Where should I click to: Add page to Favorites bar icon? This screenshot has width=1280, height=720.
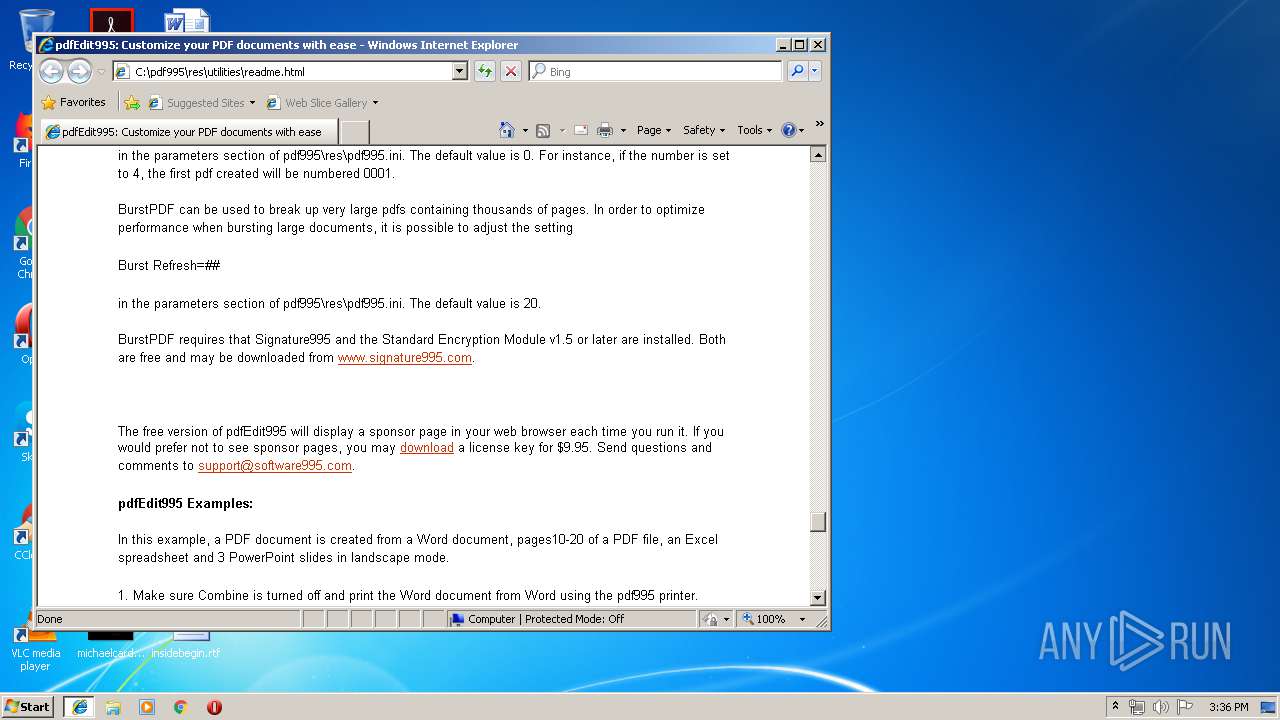(x=132, y=102)
